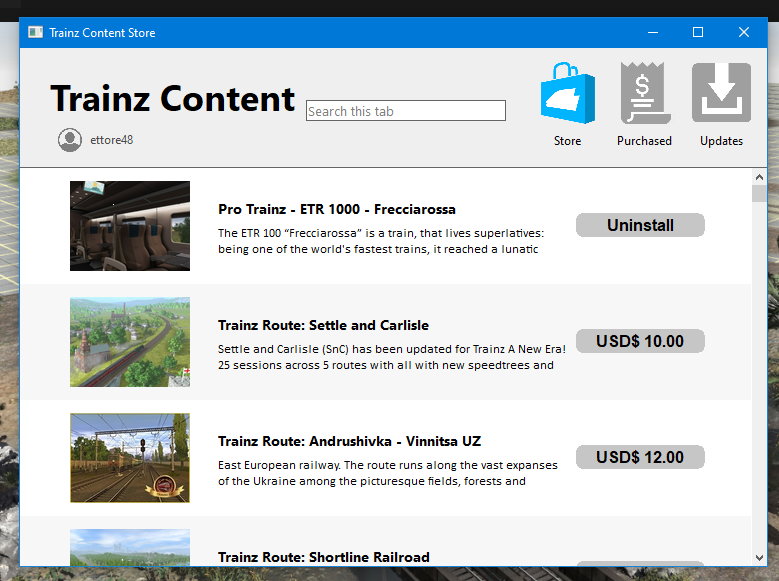Select the Trainz Route: Shortline Railroad title
This screenshot has width=779, height=581.
[x=324, y=557]
